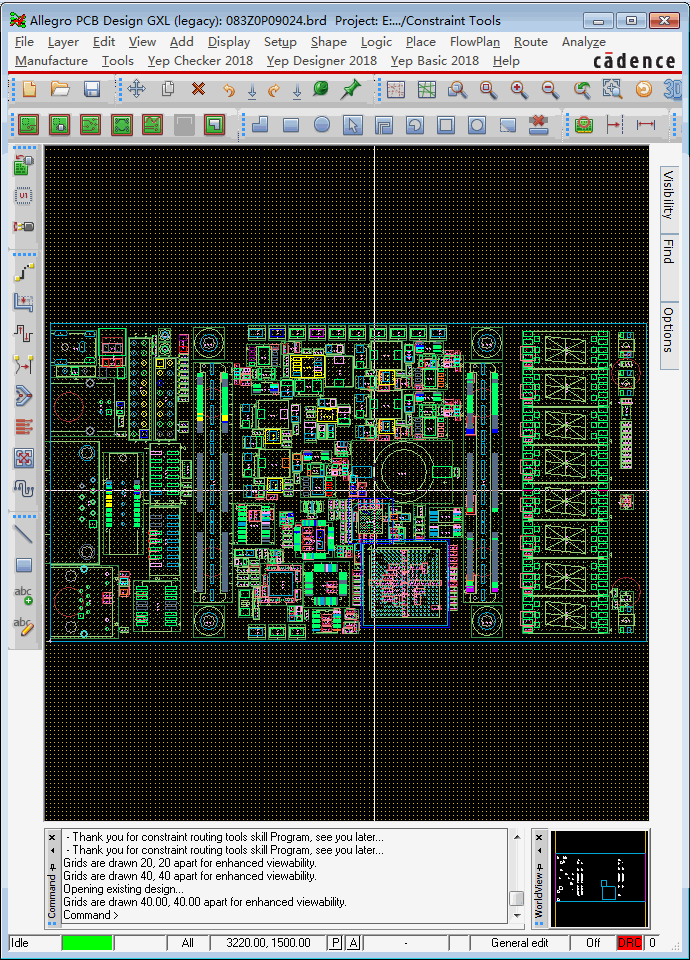Click the red DRC status indicator
Screen dimensions: 690x960
coord(629,943)
